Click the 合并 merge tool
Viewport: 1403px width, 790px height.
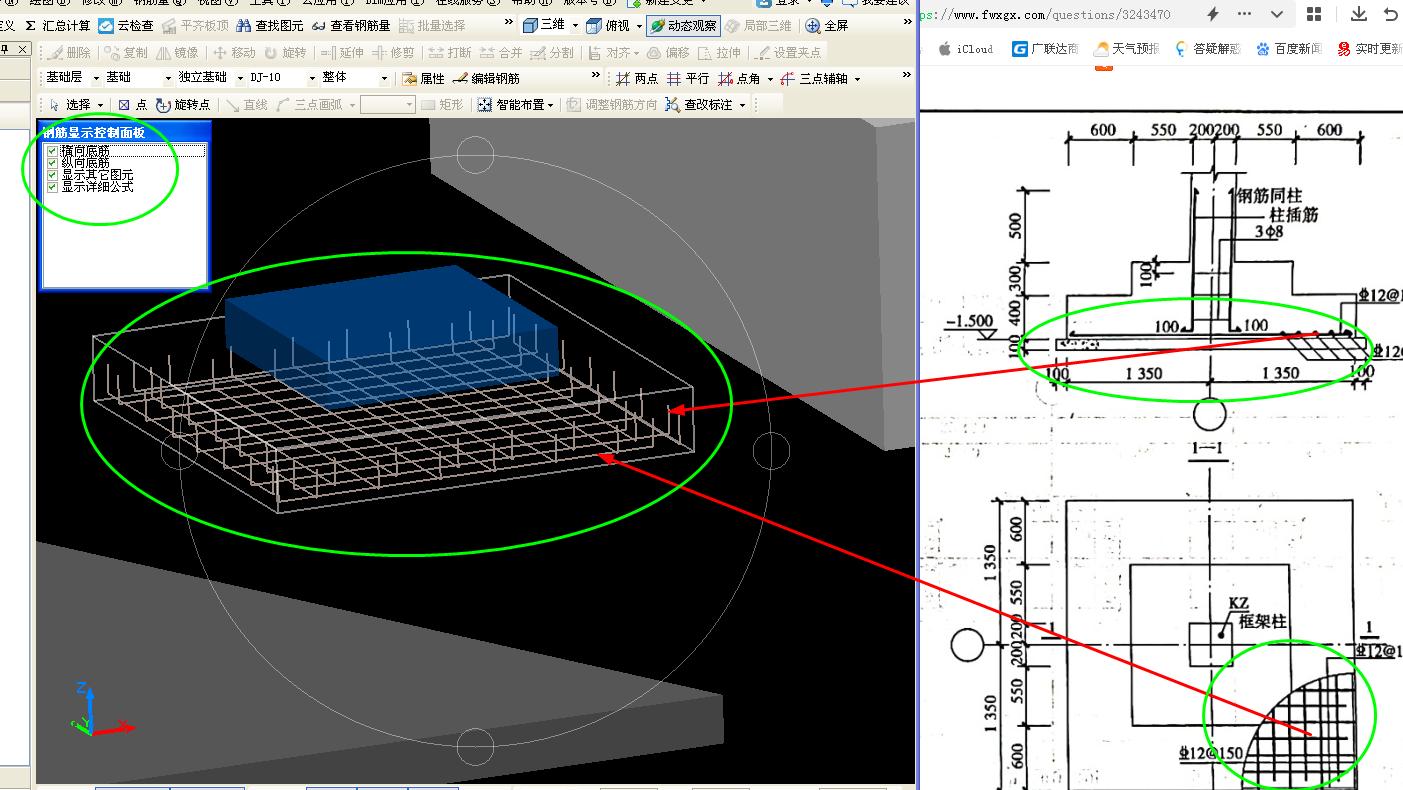click(x=501, y=52)
